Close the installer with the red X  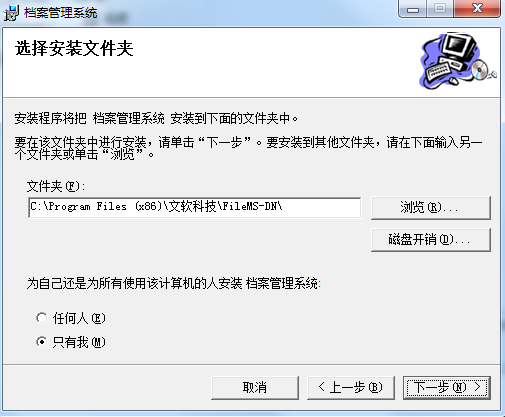click(477, 9)
